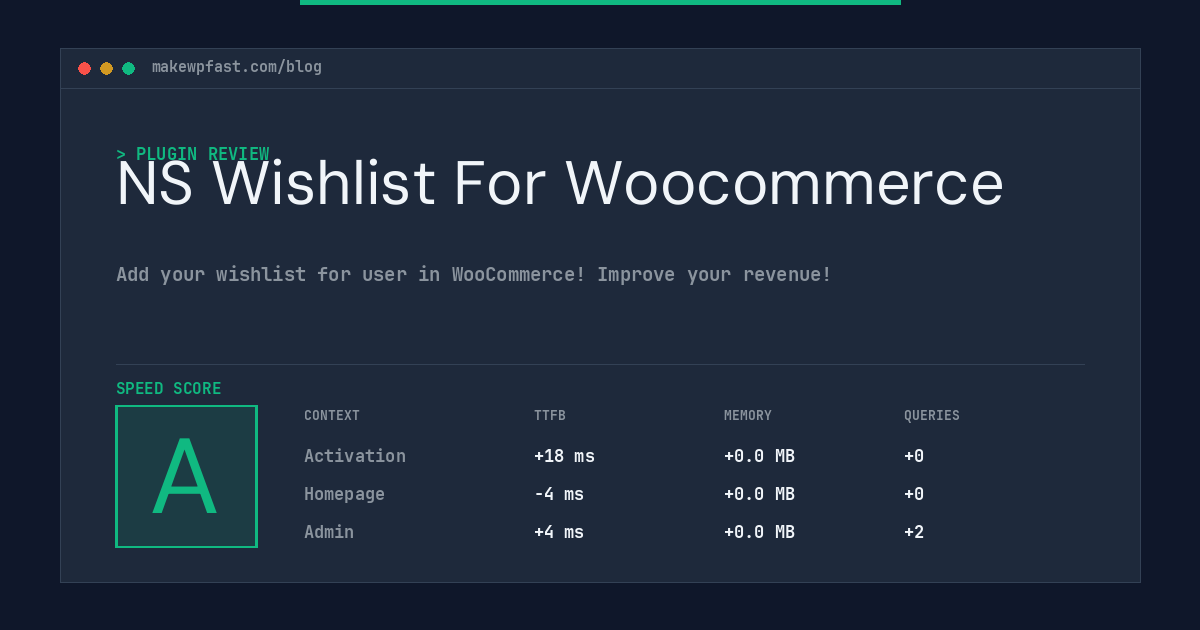Click the Activation queries '+0' value
The image size is (1200, 630).
point(914,456)
